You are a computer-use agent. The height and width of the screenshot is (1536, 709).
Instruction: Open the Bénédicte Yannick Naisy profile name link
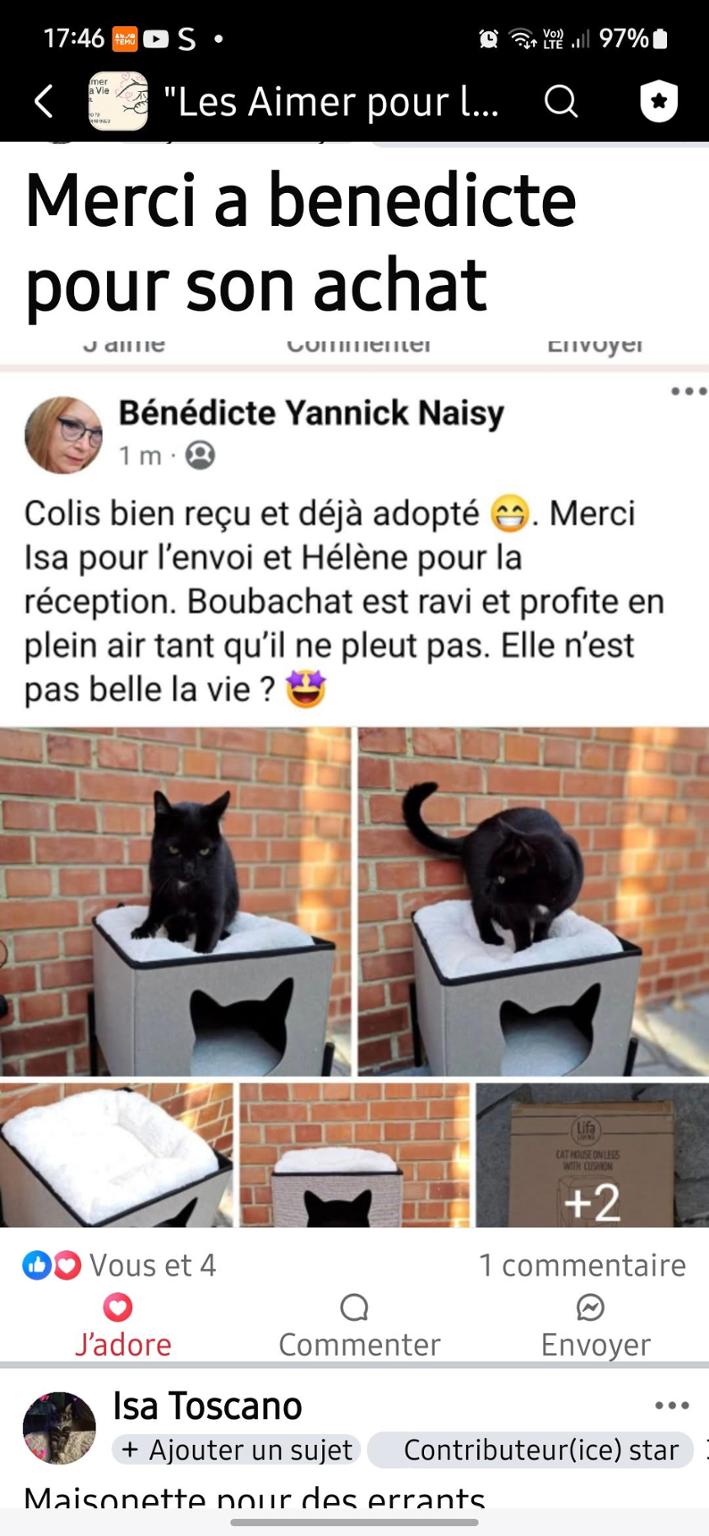(x=311, y=412)
